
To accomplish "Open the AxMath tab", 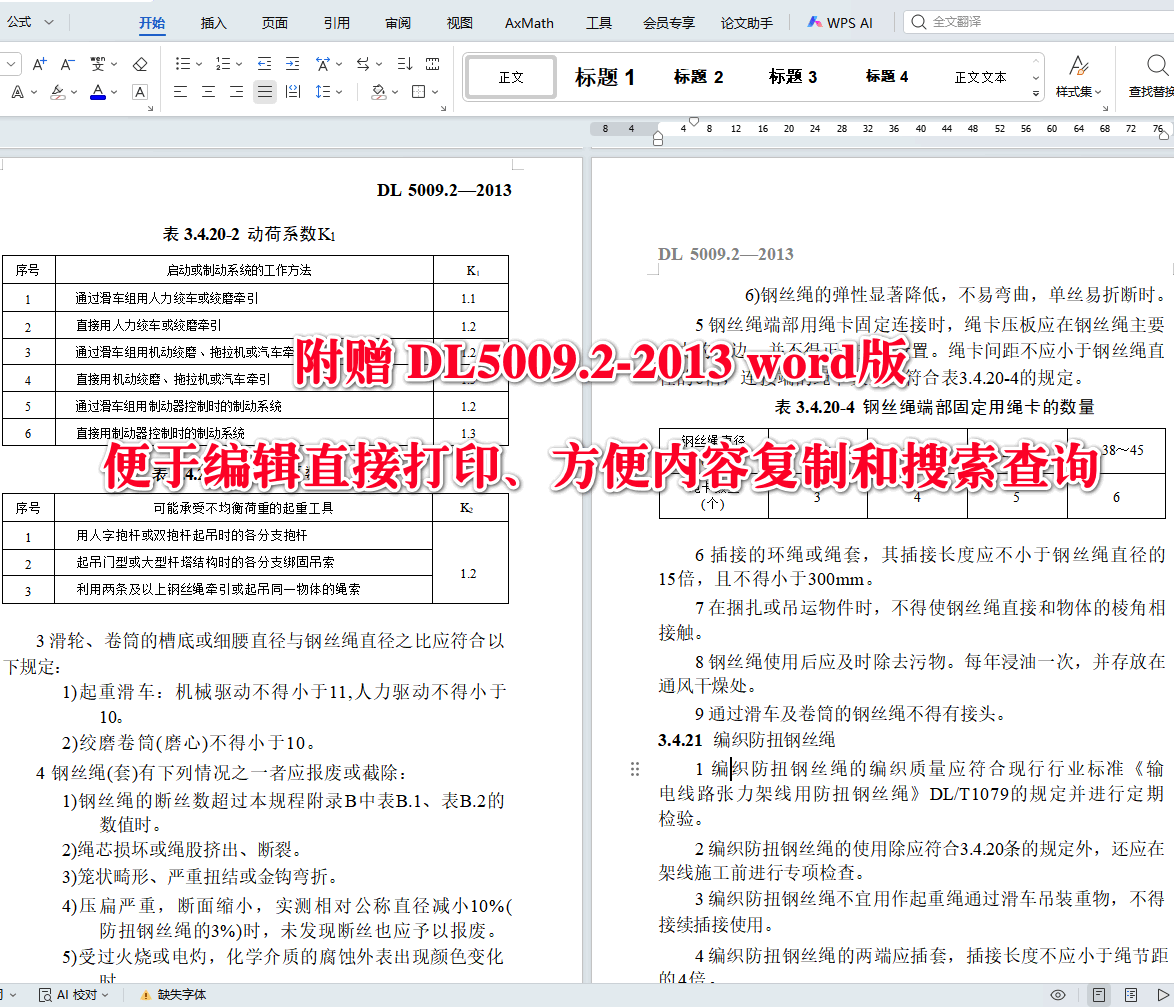I will tap(529, 23).
